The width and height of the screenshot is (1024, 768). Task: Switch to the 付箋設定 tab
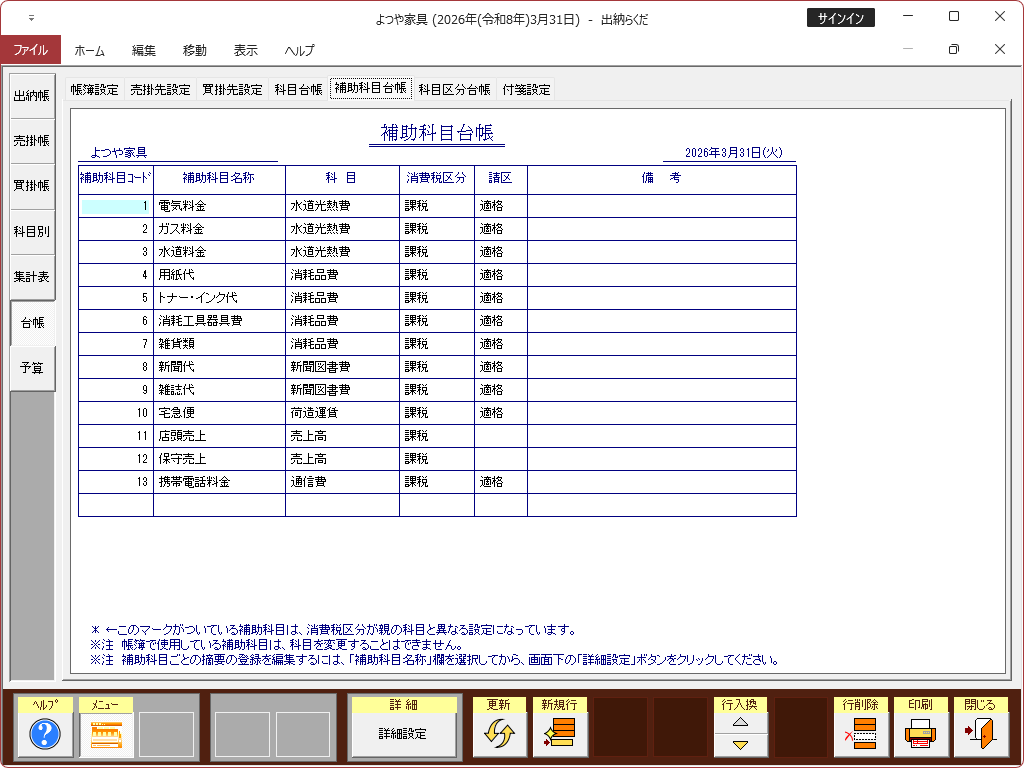click(526, 89)
